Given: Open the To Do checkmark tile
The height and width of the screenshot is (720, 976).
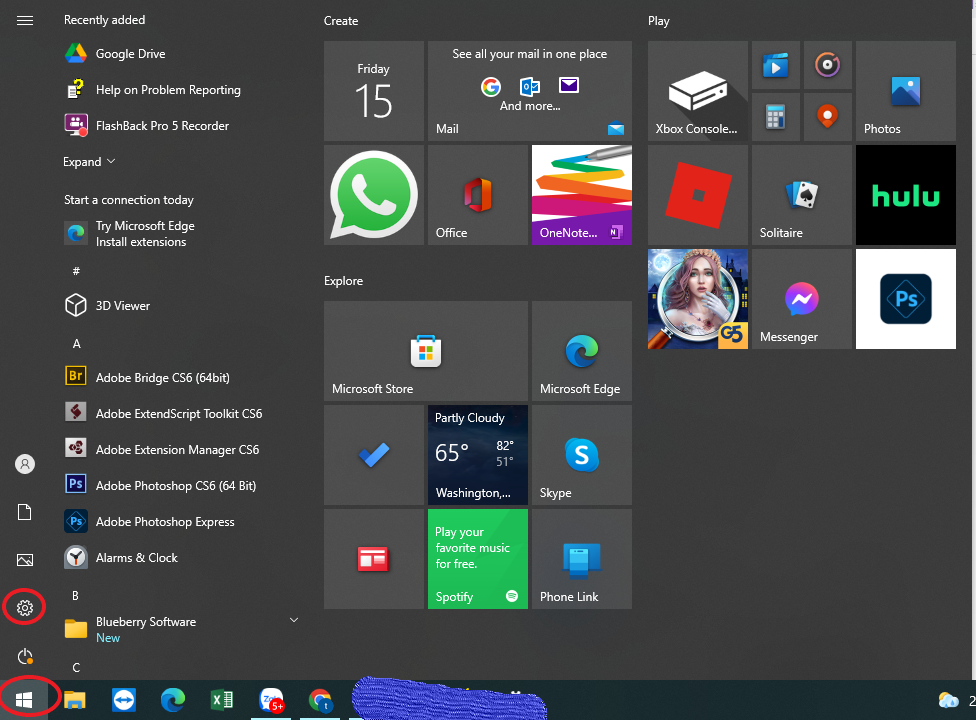Looking at the screenshot, I should pyautogui.click(x=373, y=455).
